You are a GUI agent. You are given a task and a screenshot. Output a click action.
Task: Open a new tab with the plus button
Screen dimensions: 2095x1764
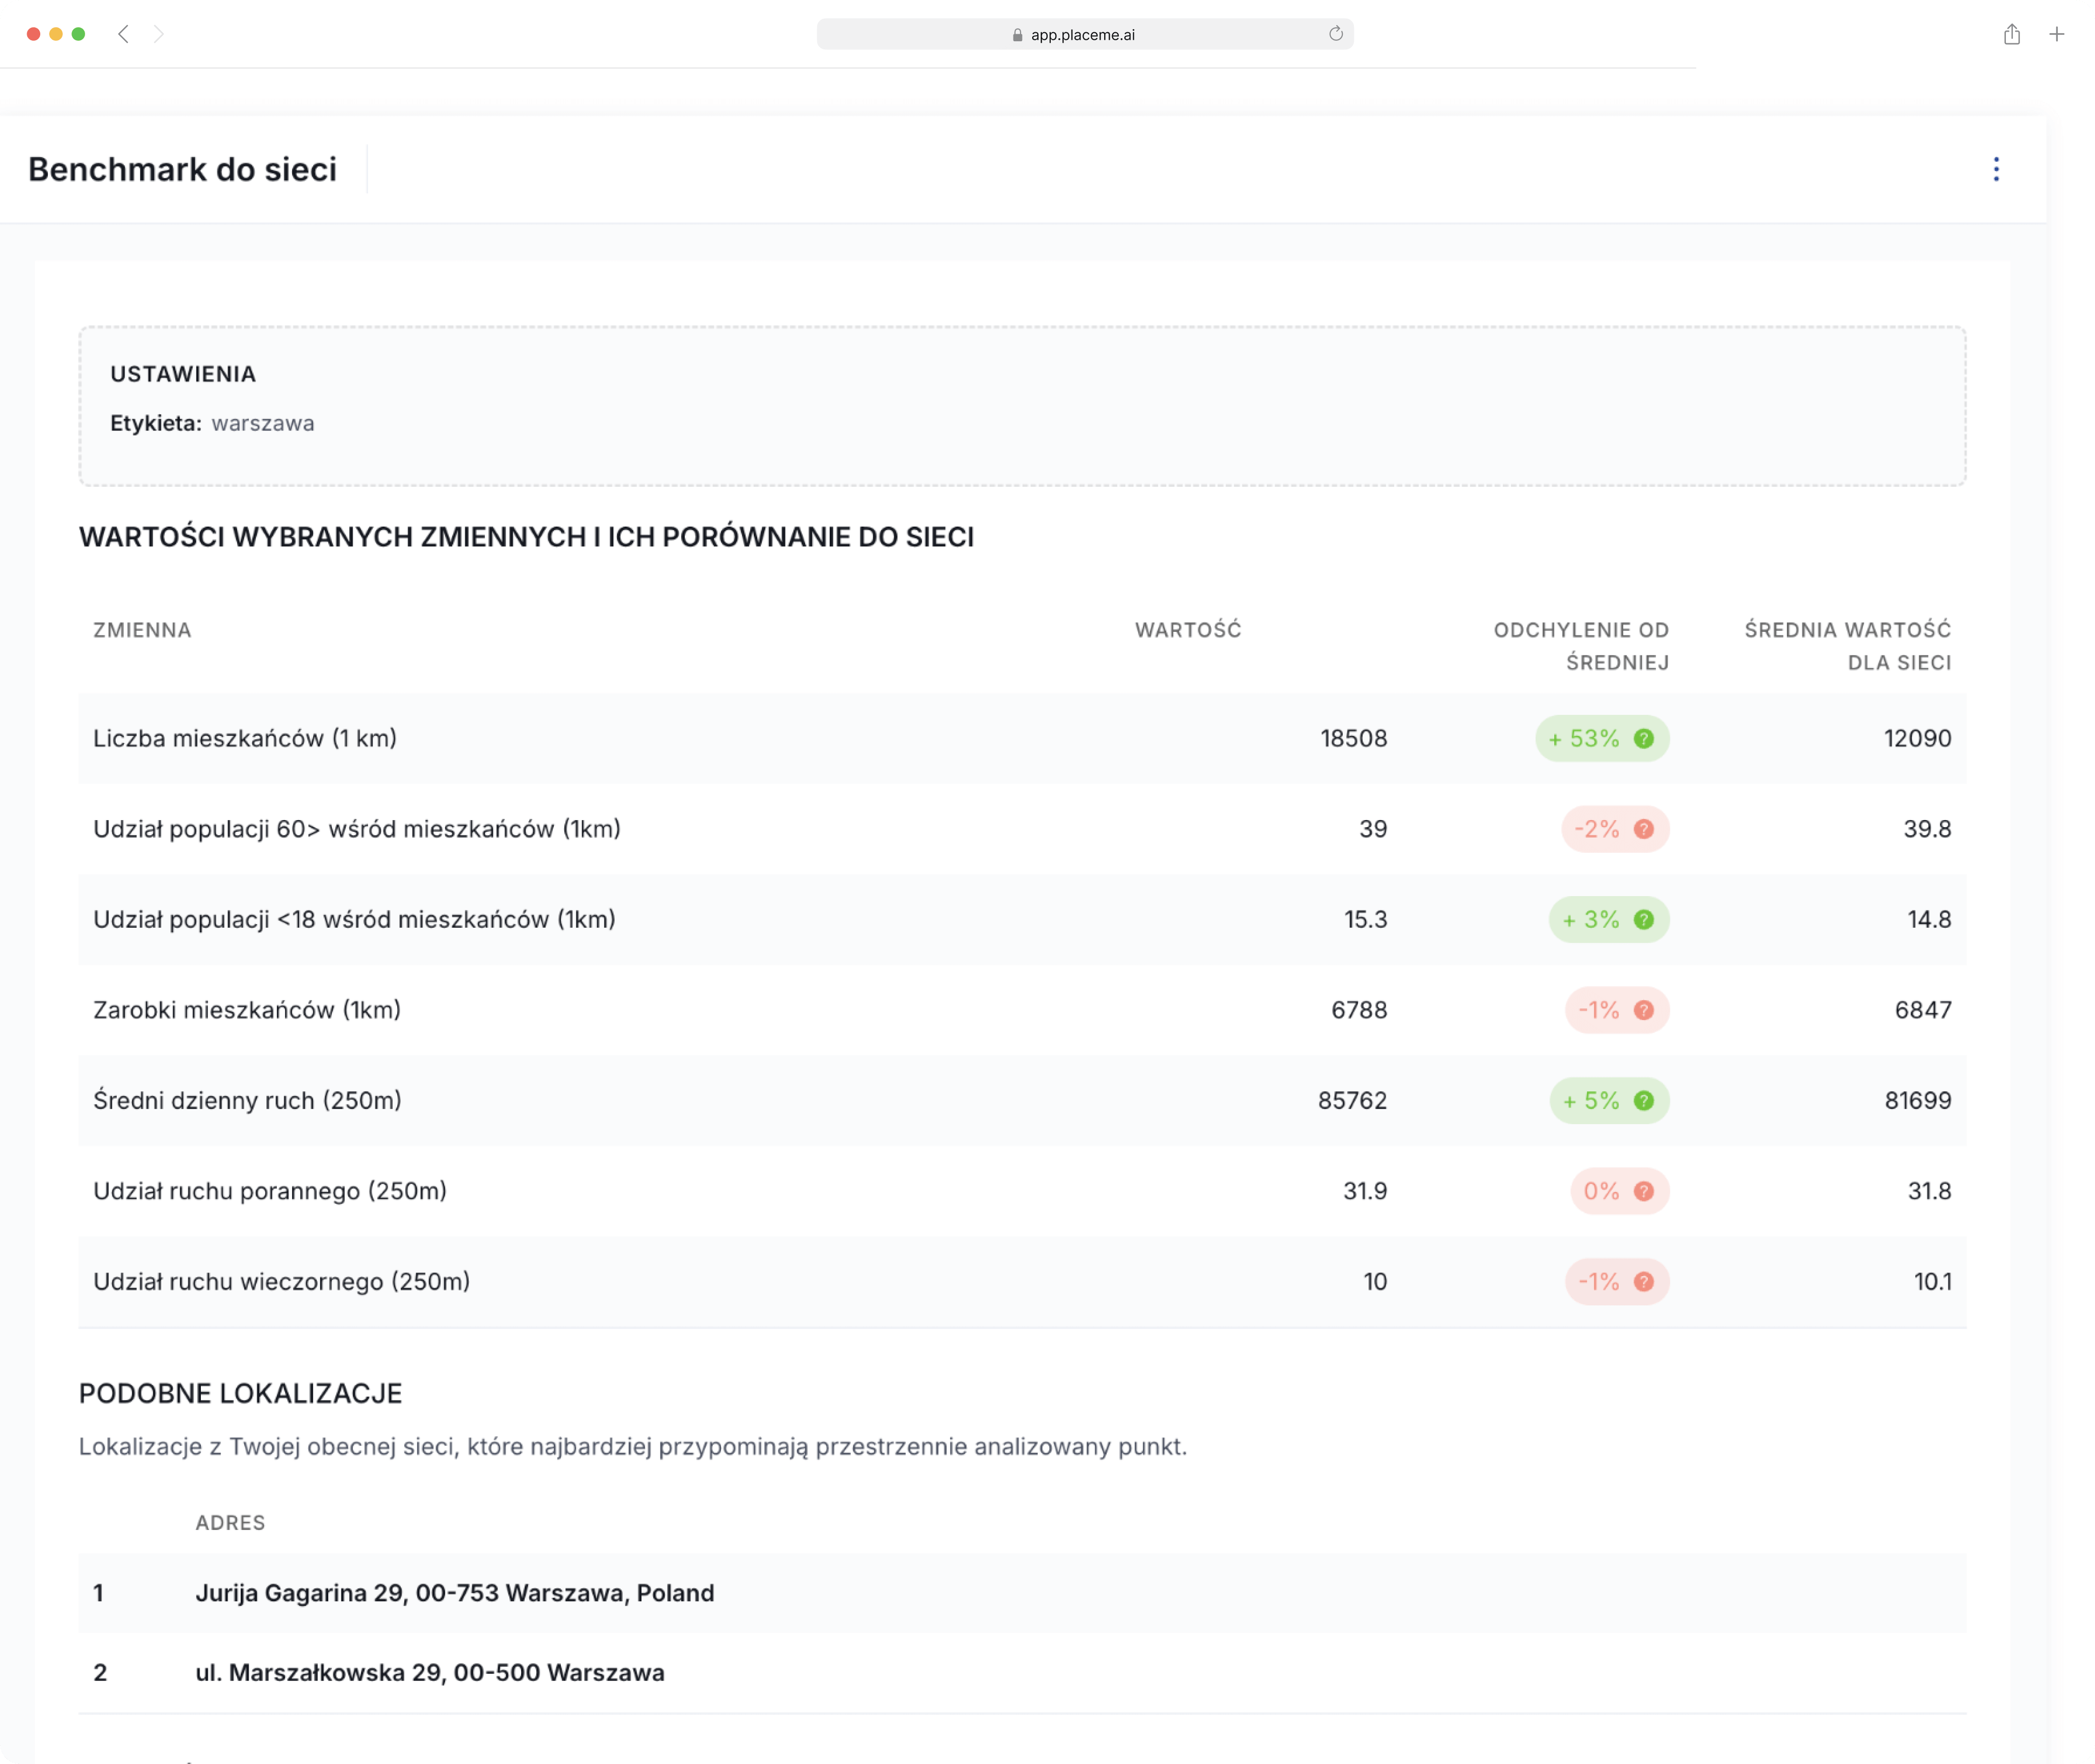(x=2056, y=34)
